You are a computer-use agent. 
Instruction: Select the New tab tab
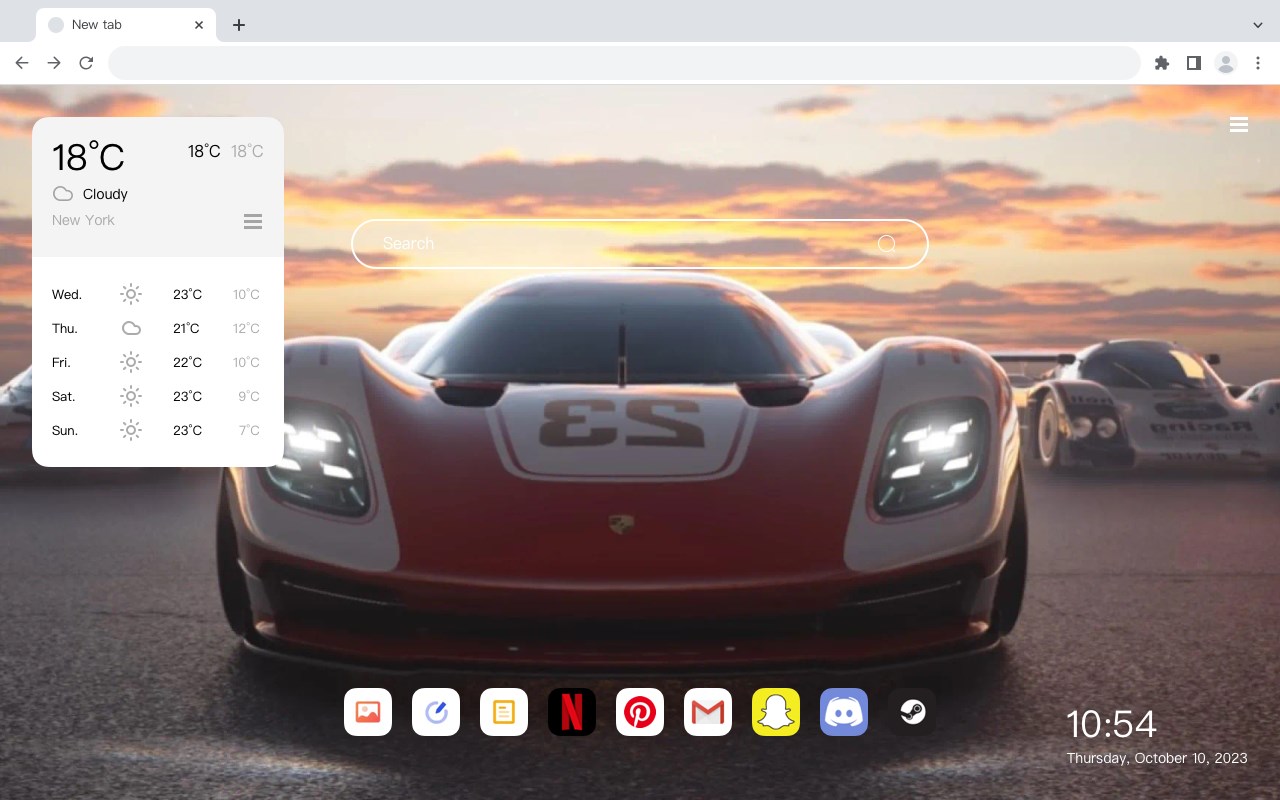click(x=126, y=25)
